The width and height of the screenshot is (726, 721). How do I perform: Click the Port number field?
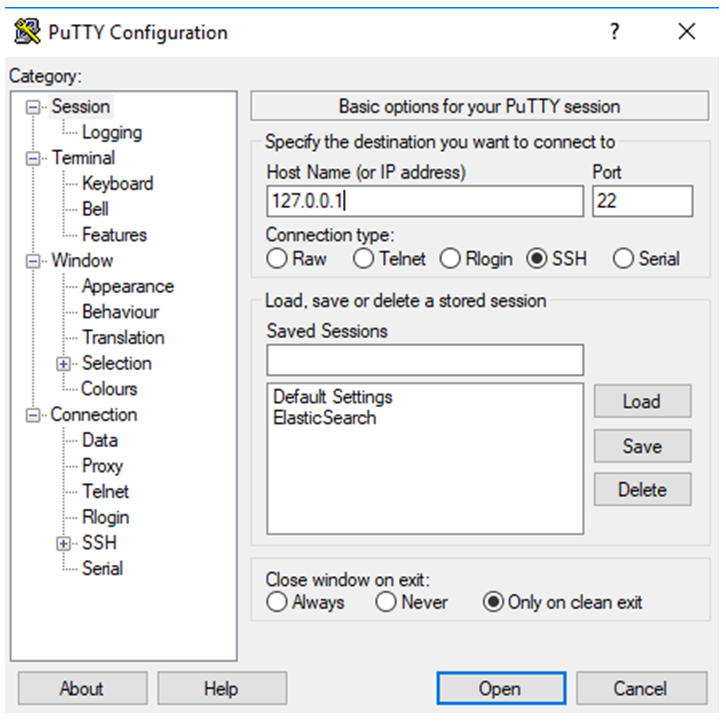coord(642,201)
